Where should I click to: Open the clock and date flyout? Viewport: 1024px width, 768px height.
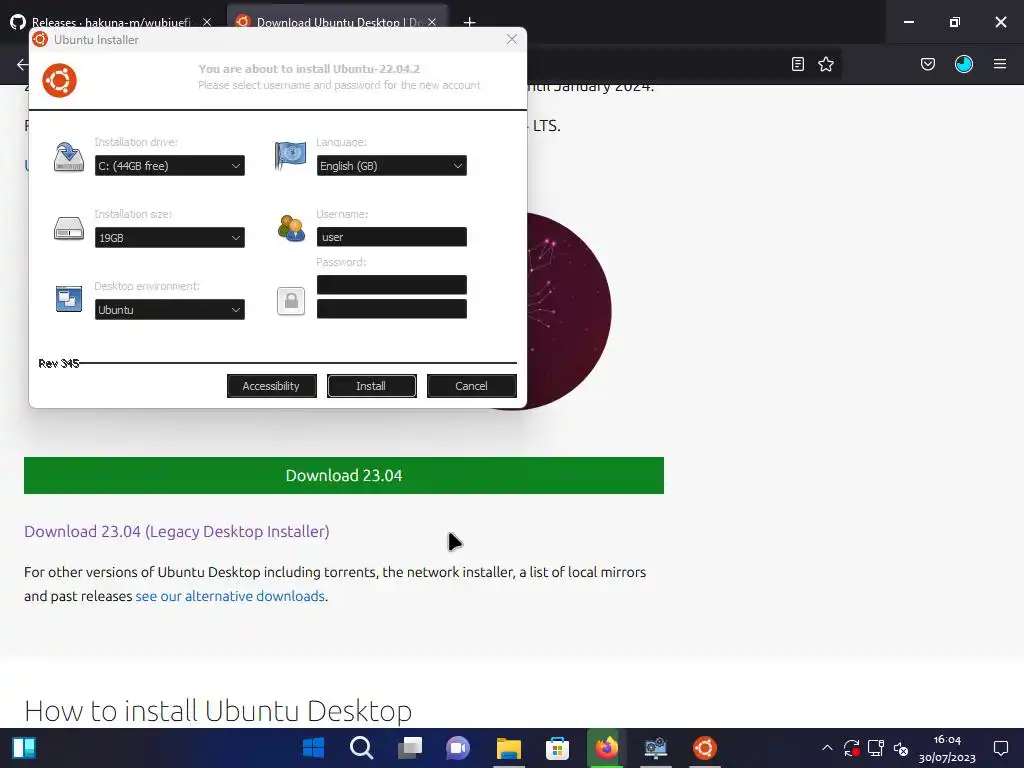click(x=947, y=748)
